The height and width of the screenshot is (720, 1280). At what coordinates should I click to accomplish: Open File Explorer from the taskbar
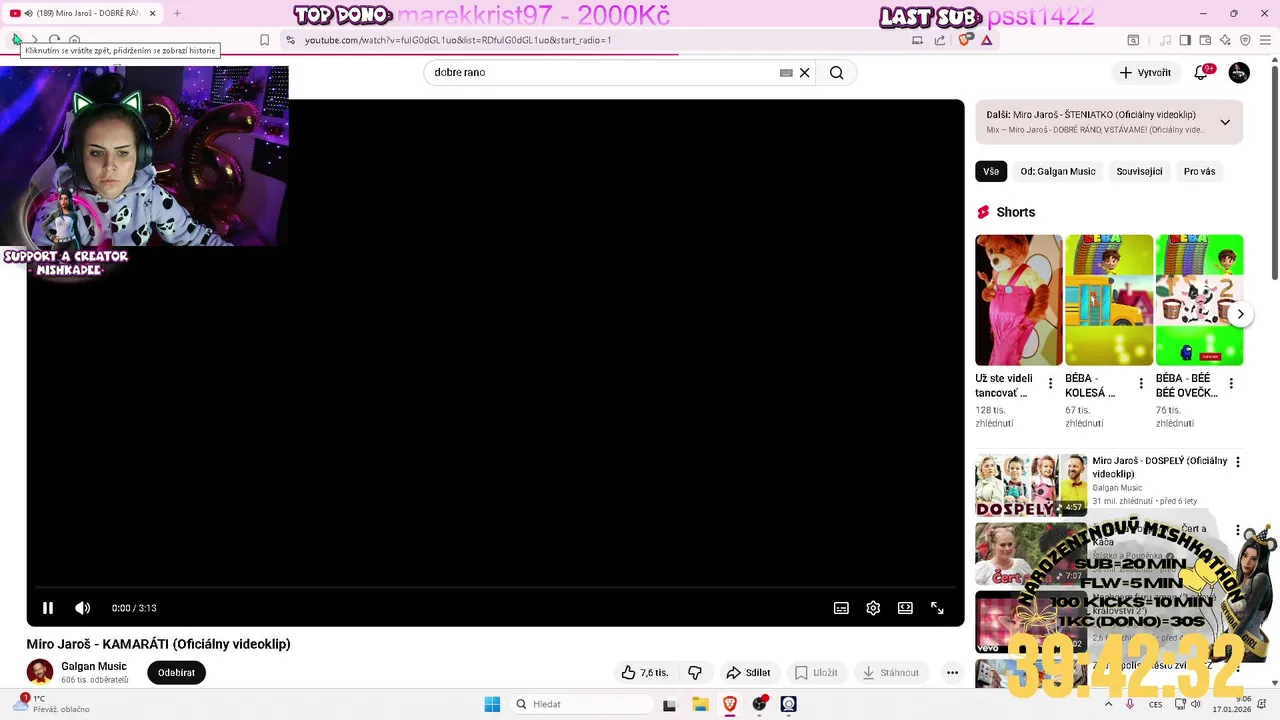(x=700, y=704)
